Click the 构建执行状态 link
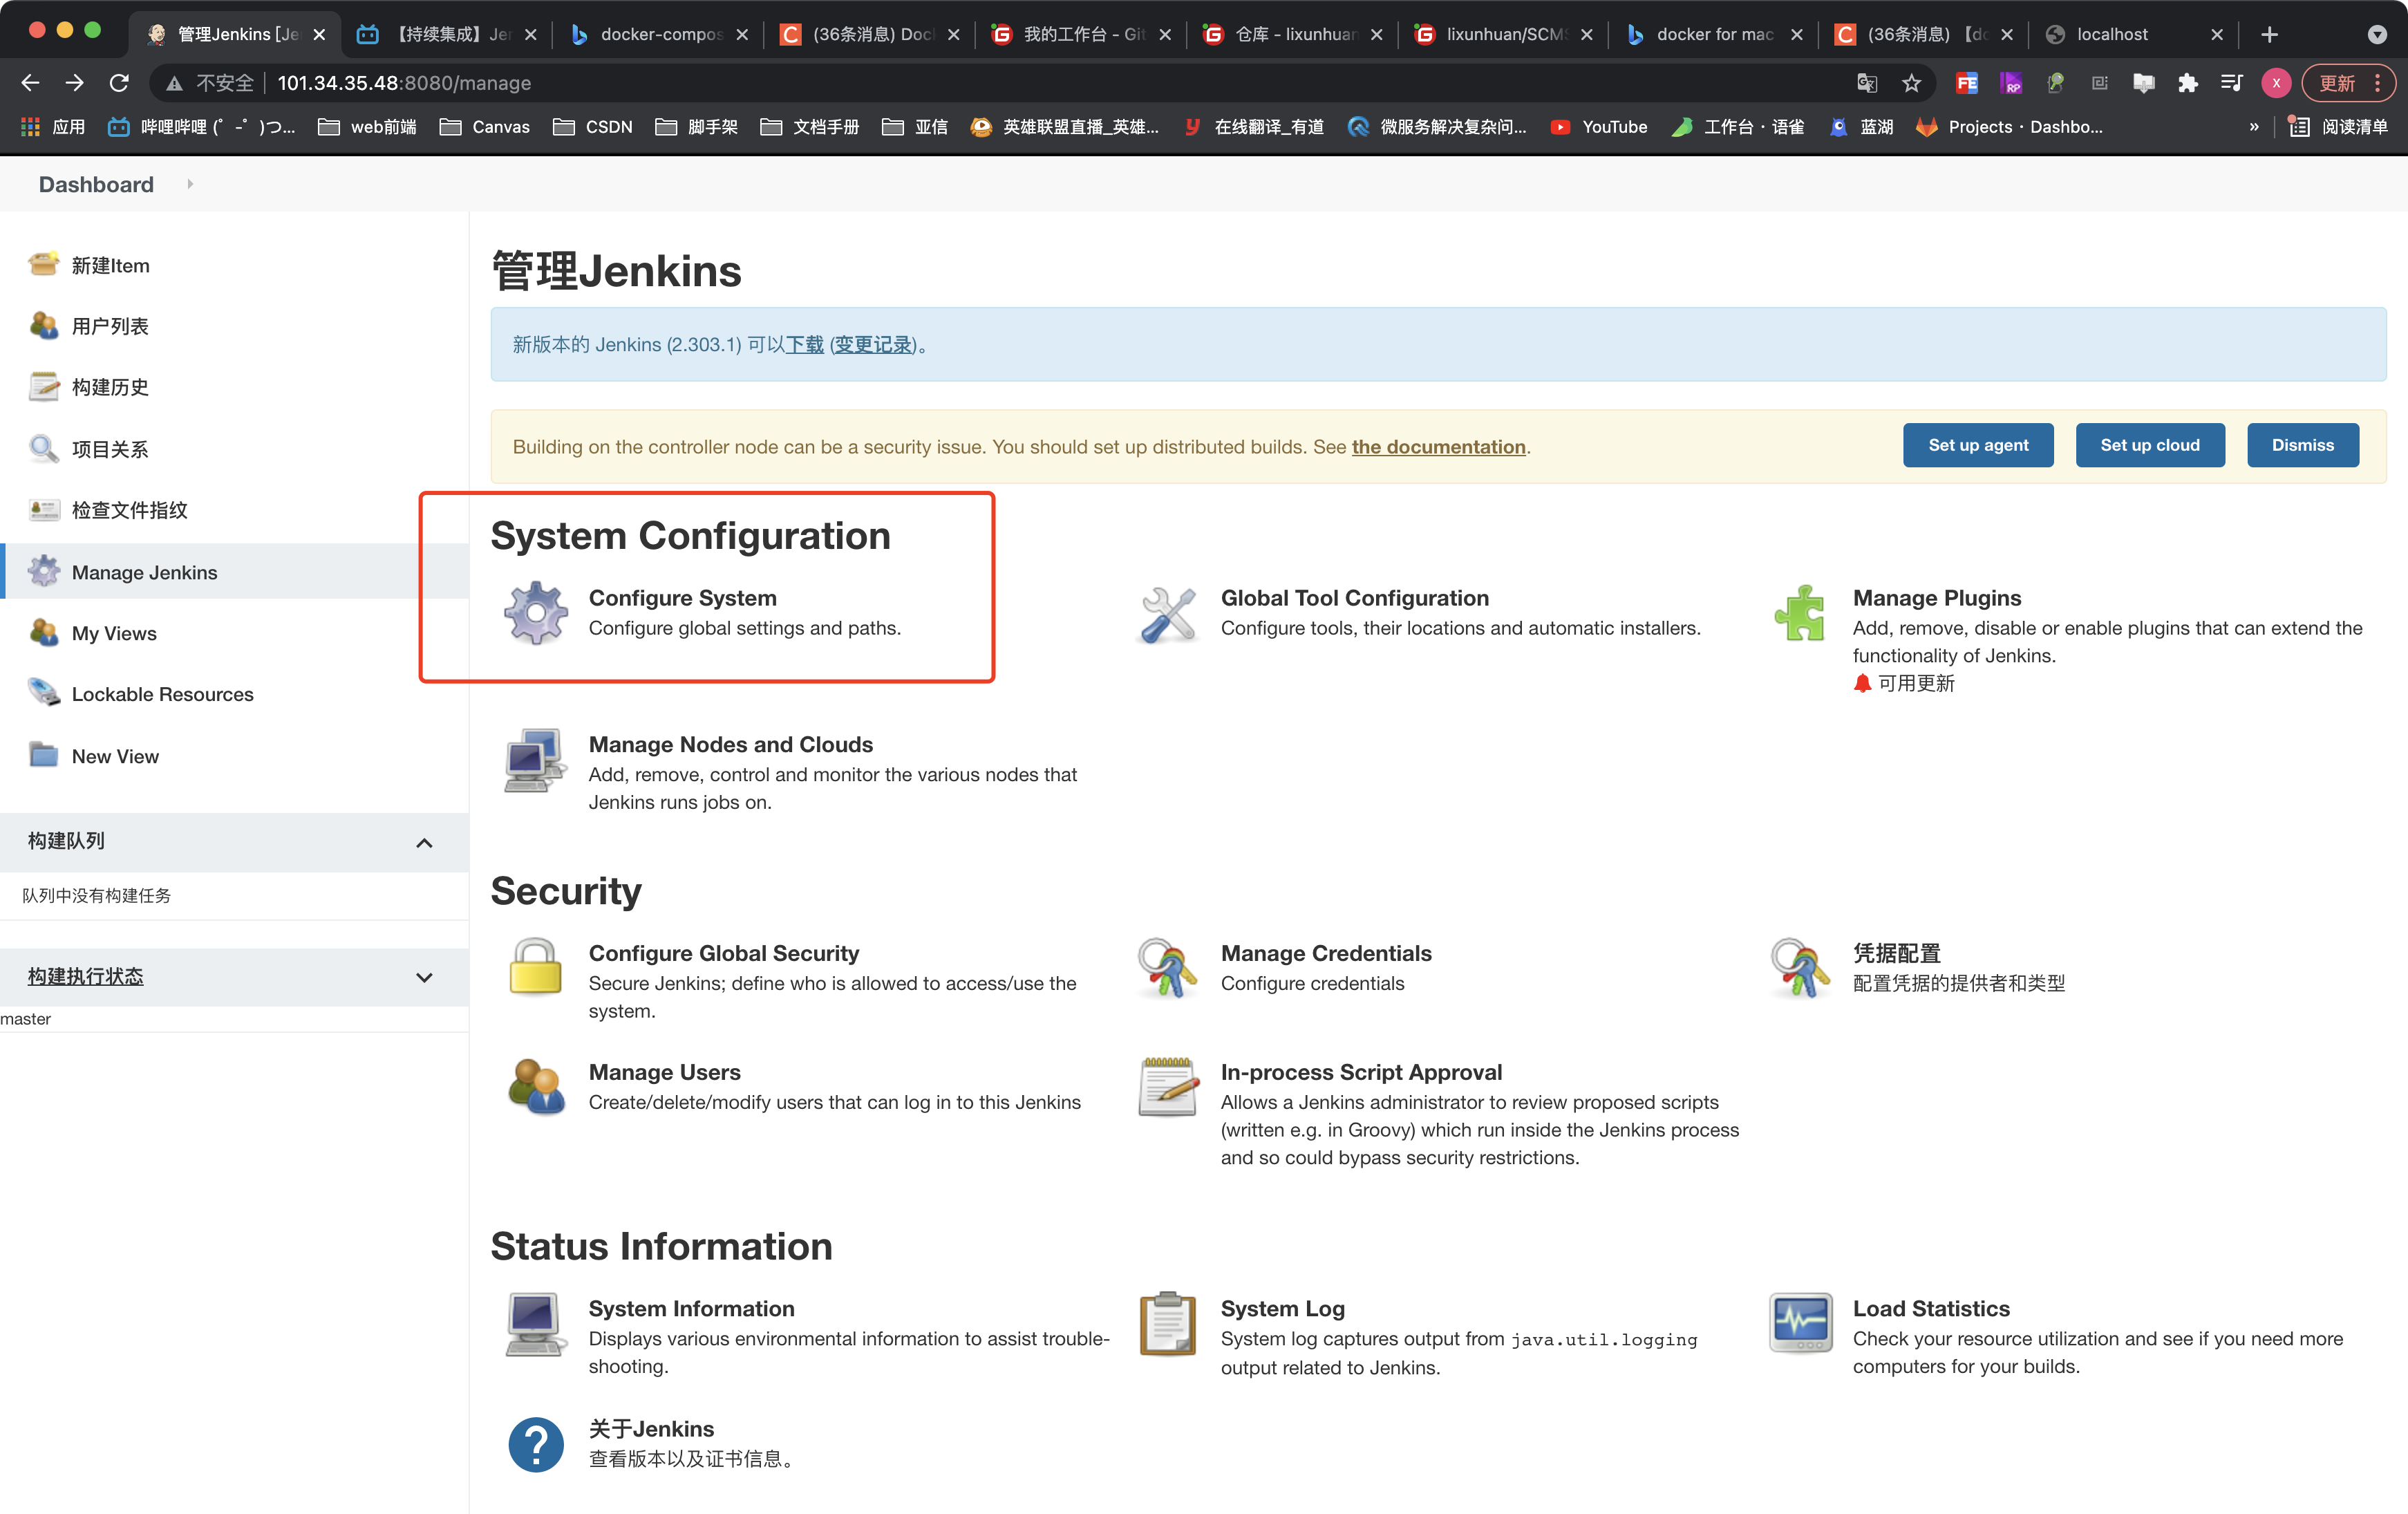Screen dimensions: 2408x1514 (86, 976)
